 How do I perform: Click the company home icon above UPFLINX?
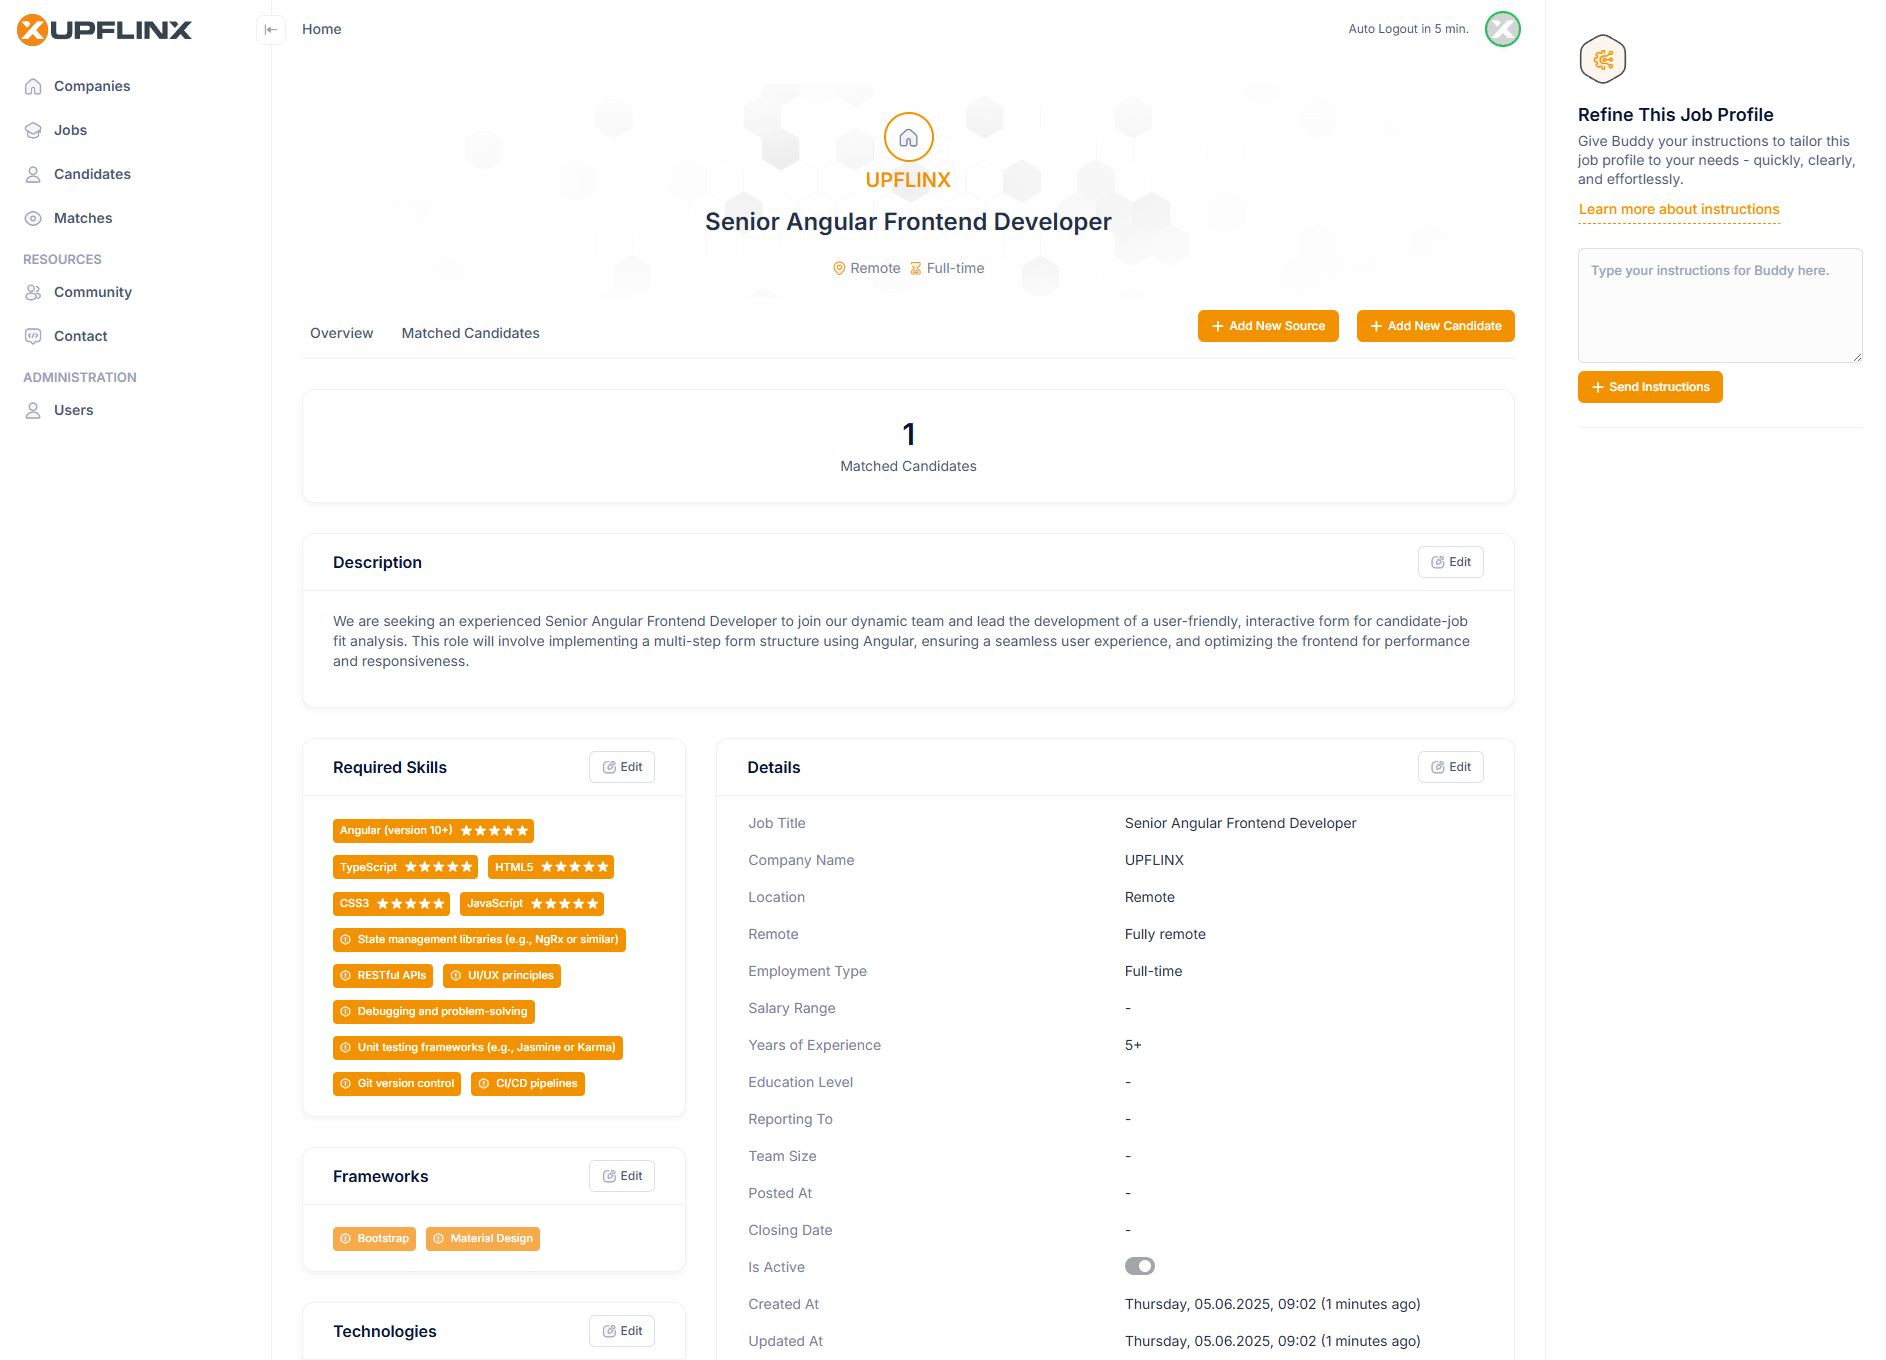point(908,137)
